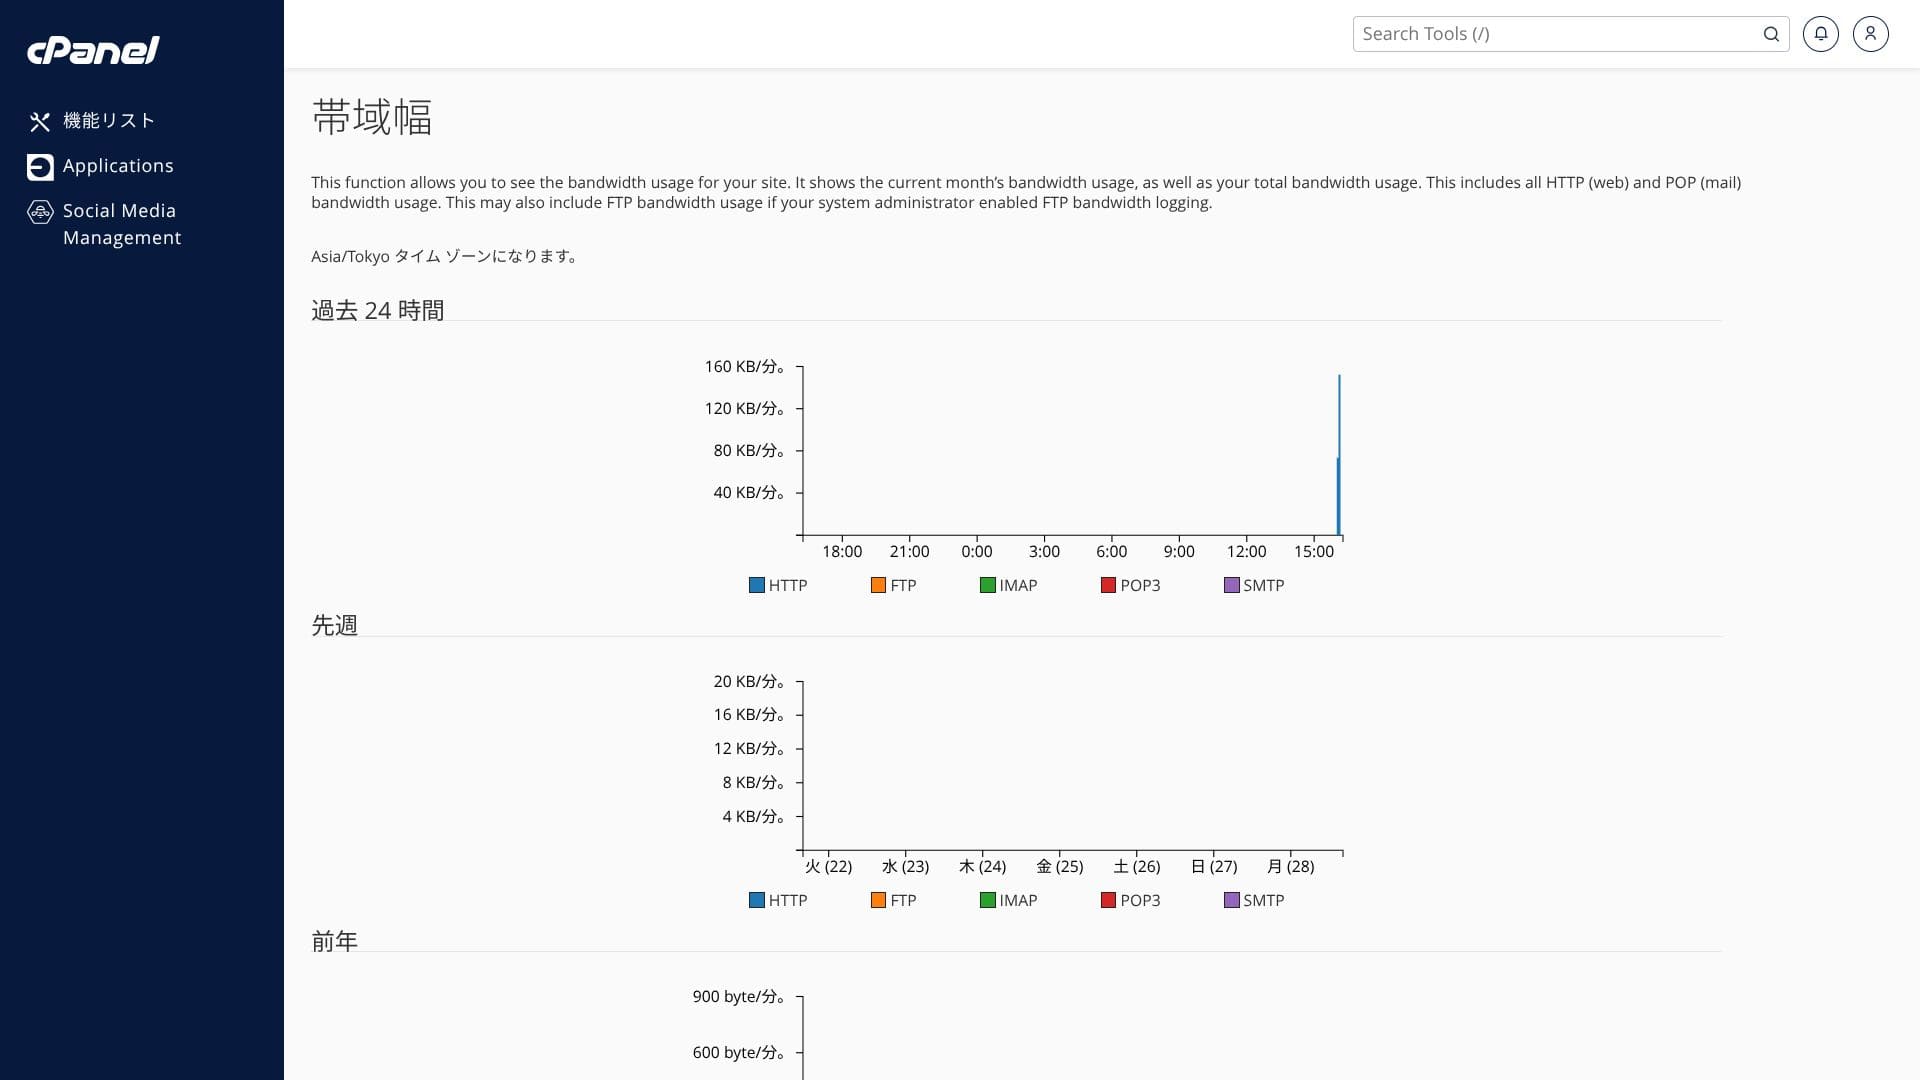Toggle POP3 series in 24-hour chart legend
The height and width of the screenshot is (1080, 1920).
coord(1130,586)
